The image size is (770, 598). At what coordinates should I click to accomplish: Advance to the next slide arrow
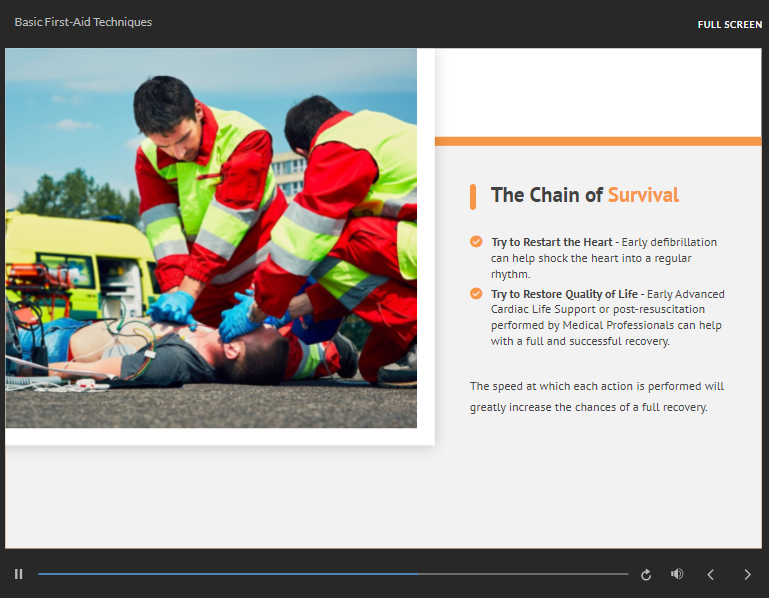point(747,574)
